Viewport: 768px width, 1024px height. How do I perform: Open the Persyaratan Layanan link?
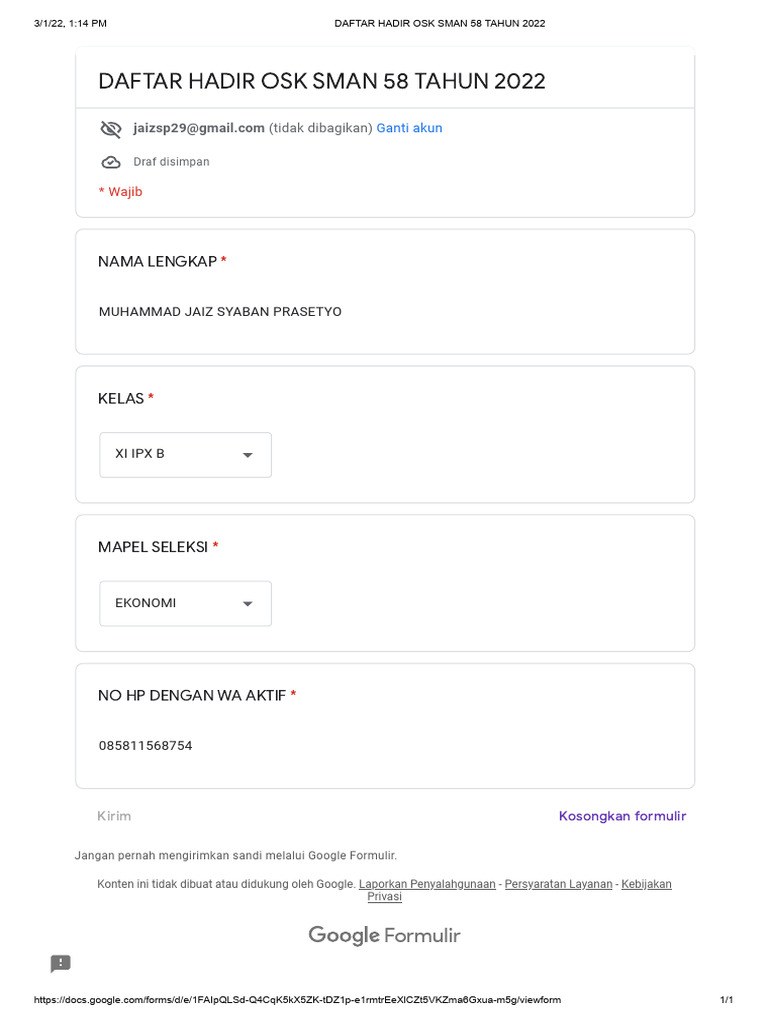click(558, 884)
